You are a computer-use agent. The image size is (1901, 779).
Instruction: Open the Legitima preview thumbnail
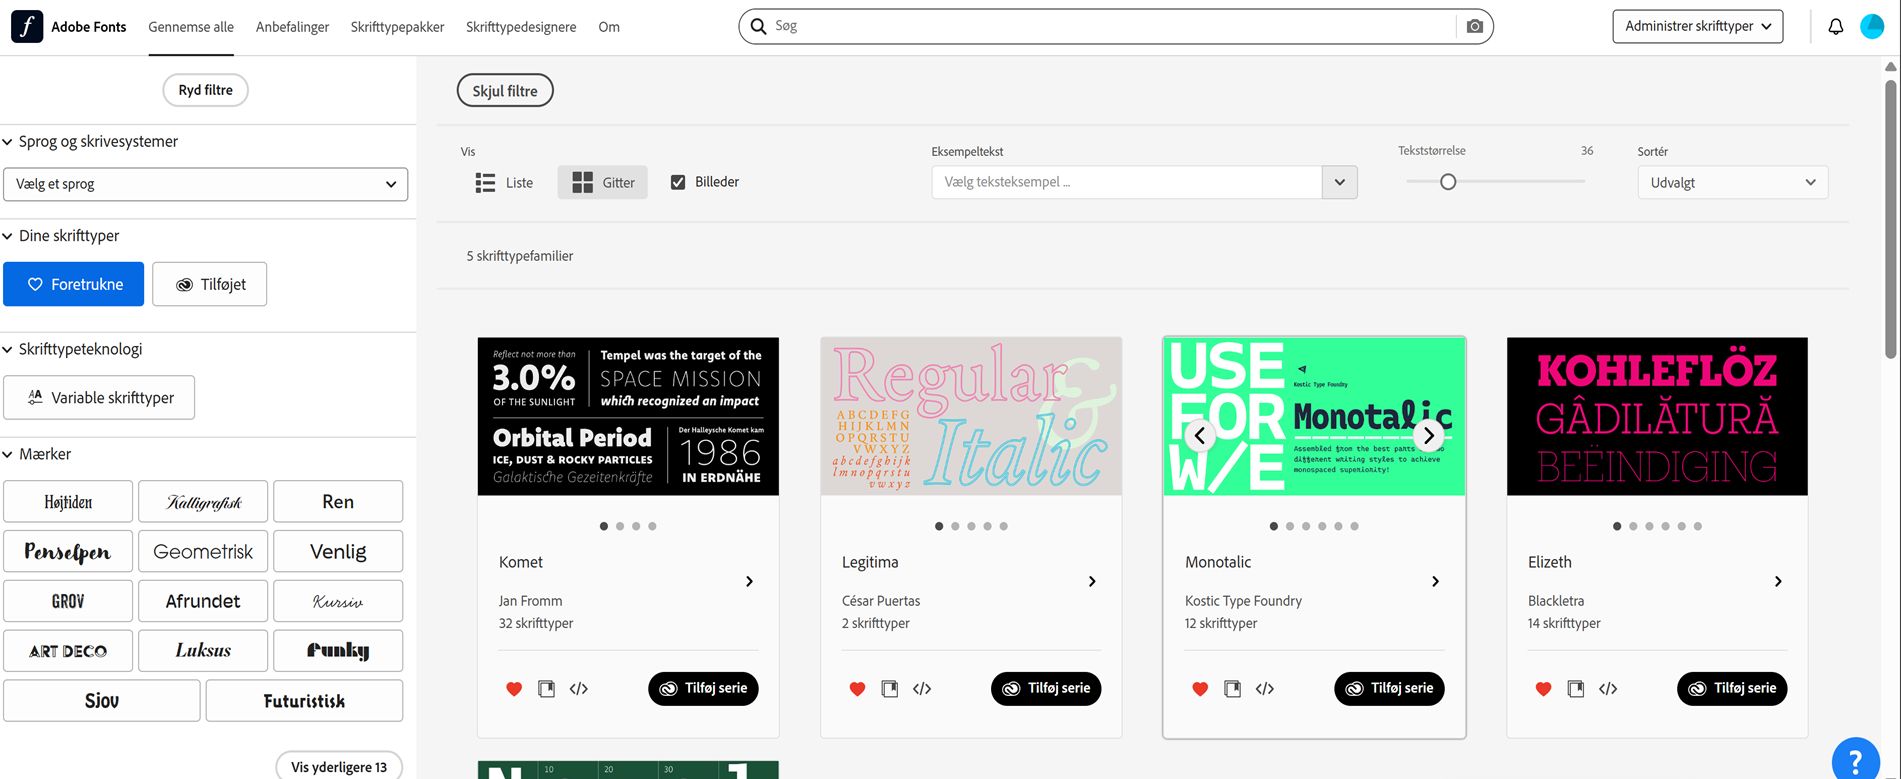(x=971, y=417)
